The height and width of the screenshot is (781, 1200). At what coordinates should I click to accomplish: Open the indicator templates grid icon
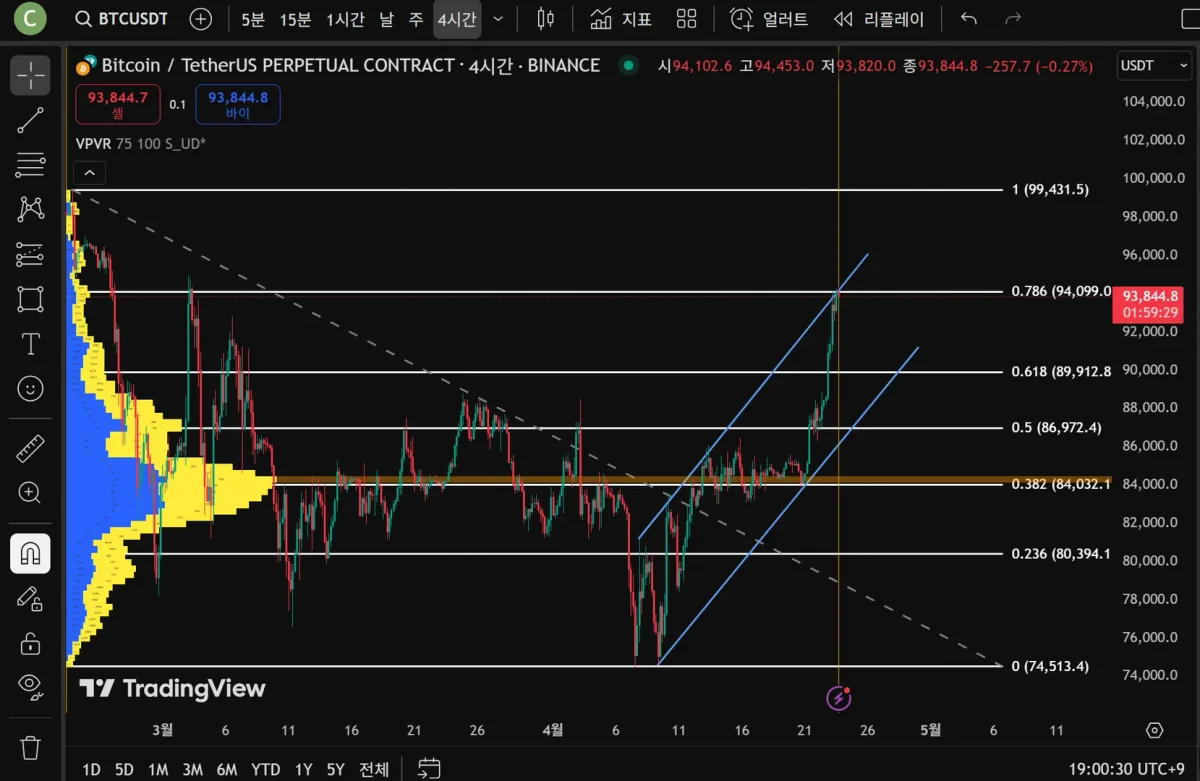click(686, 19)
